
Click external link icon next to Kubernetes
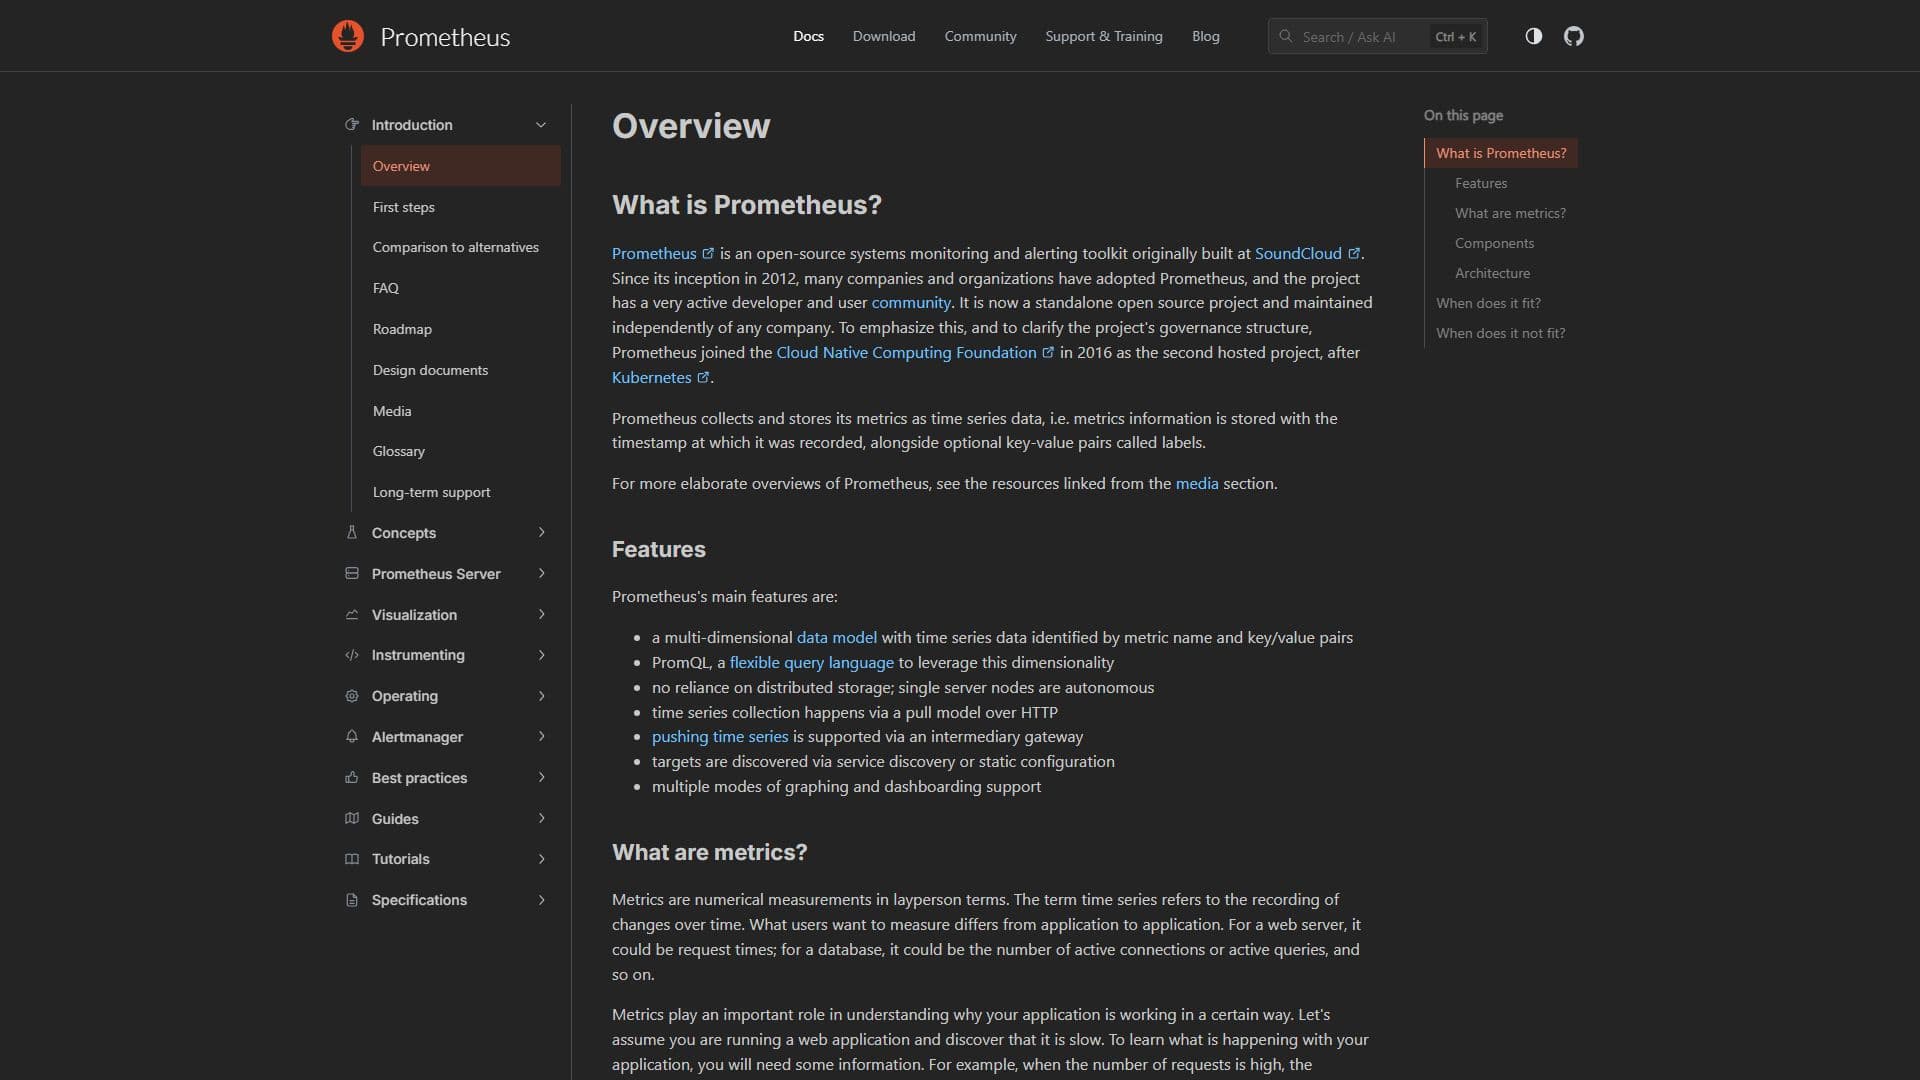[703, 378]
